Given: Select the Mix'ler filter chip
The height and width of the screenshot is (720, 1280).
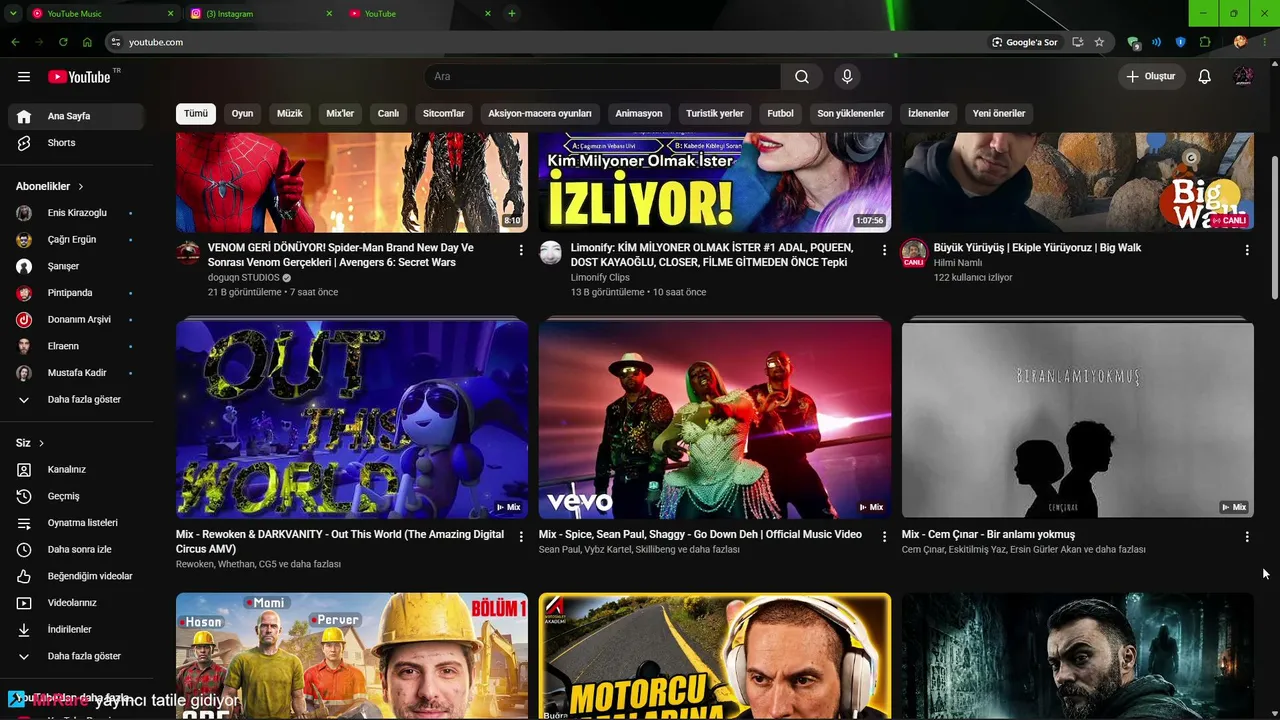Looking at the screenshot, I should 340,114.
